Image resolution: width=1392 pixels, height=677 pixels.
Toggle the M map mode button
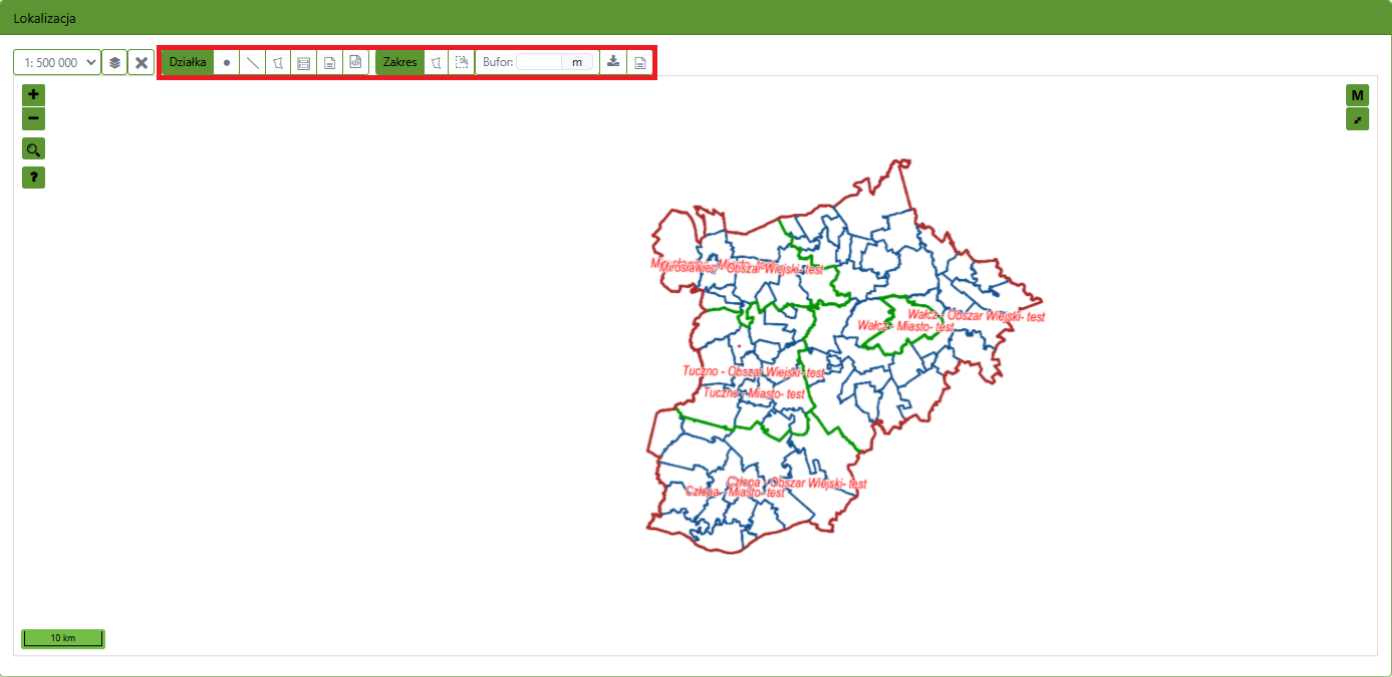tap(1357, 95)
